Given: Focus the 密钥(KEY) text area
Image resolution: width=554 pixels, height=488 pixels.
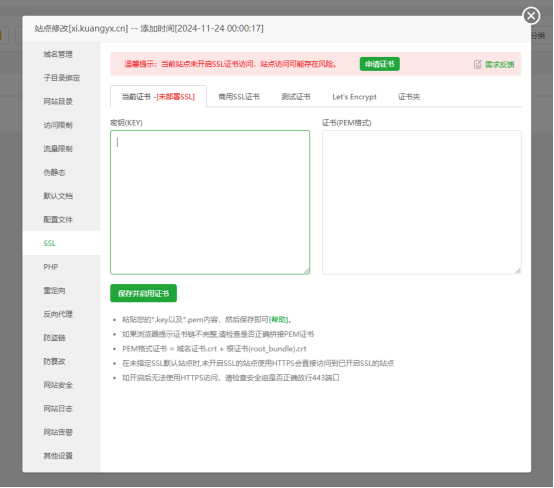Looking at the screenshot, I should (210, 202).
